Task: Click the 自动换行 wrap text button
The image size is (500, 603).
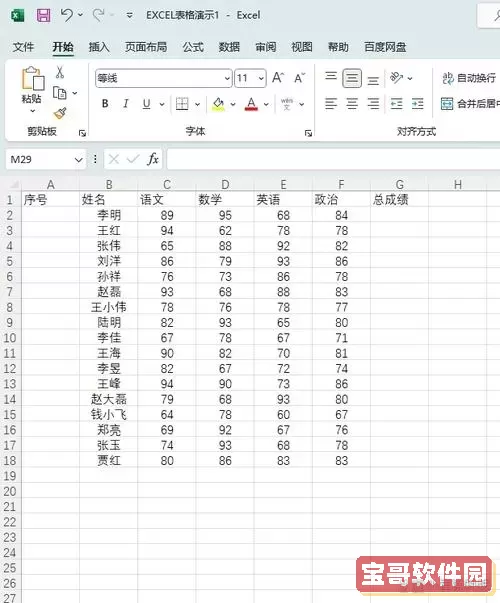Action: (469, 78)
